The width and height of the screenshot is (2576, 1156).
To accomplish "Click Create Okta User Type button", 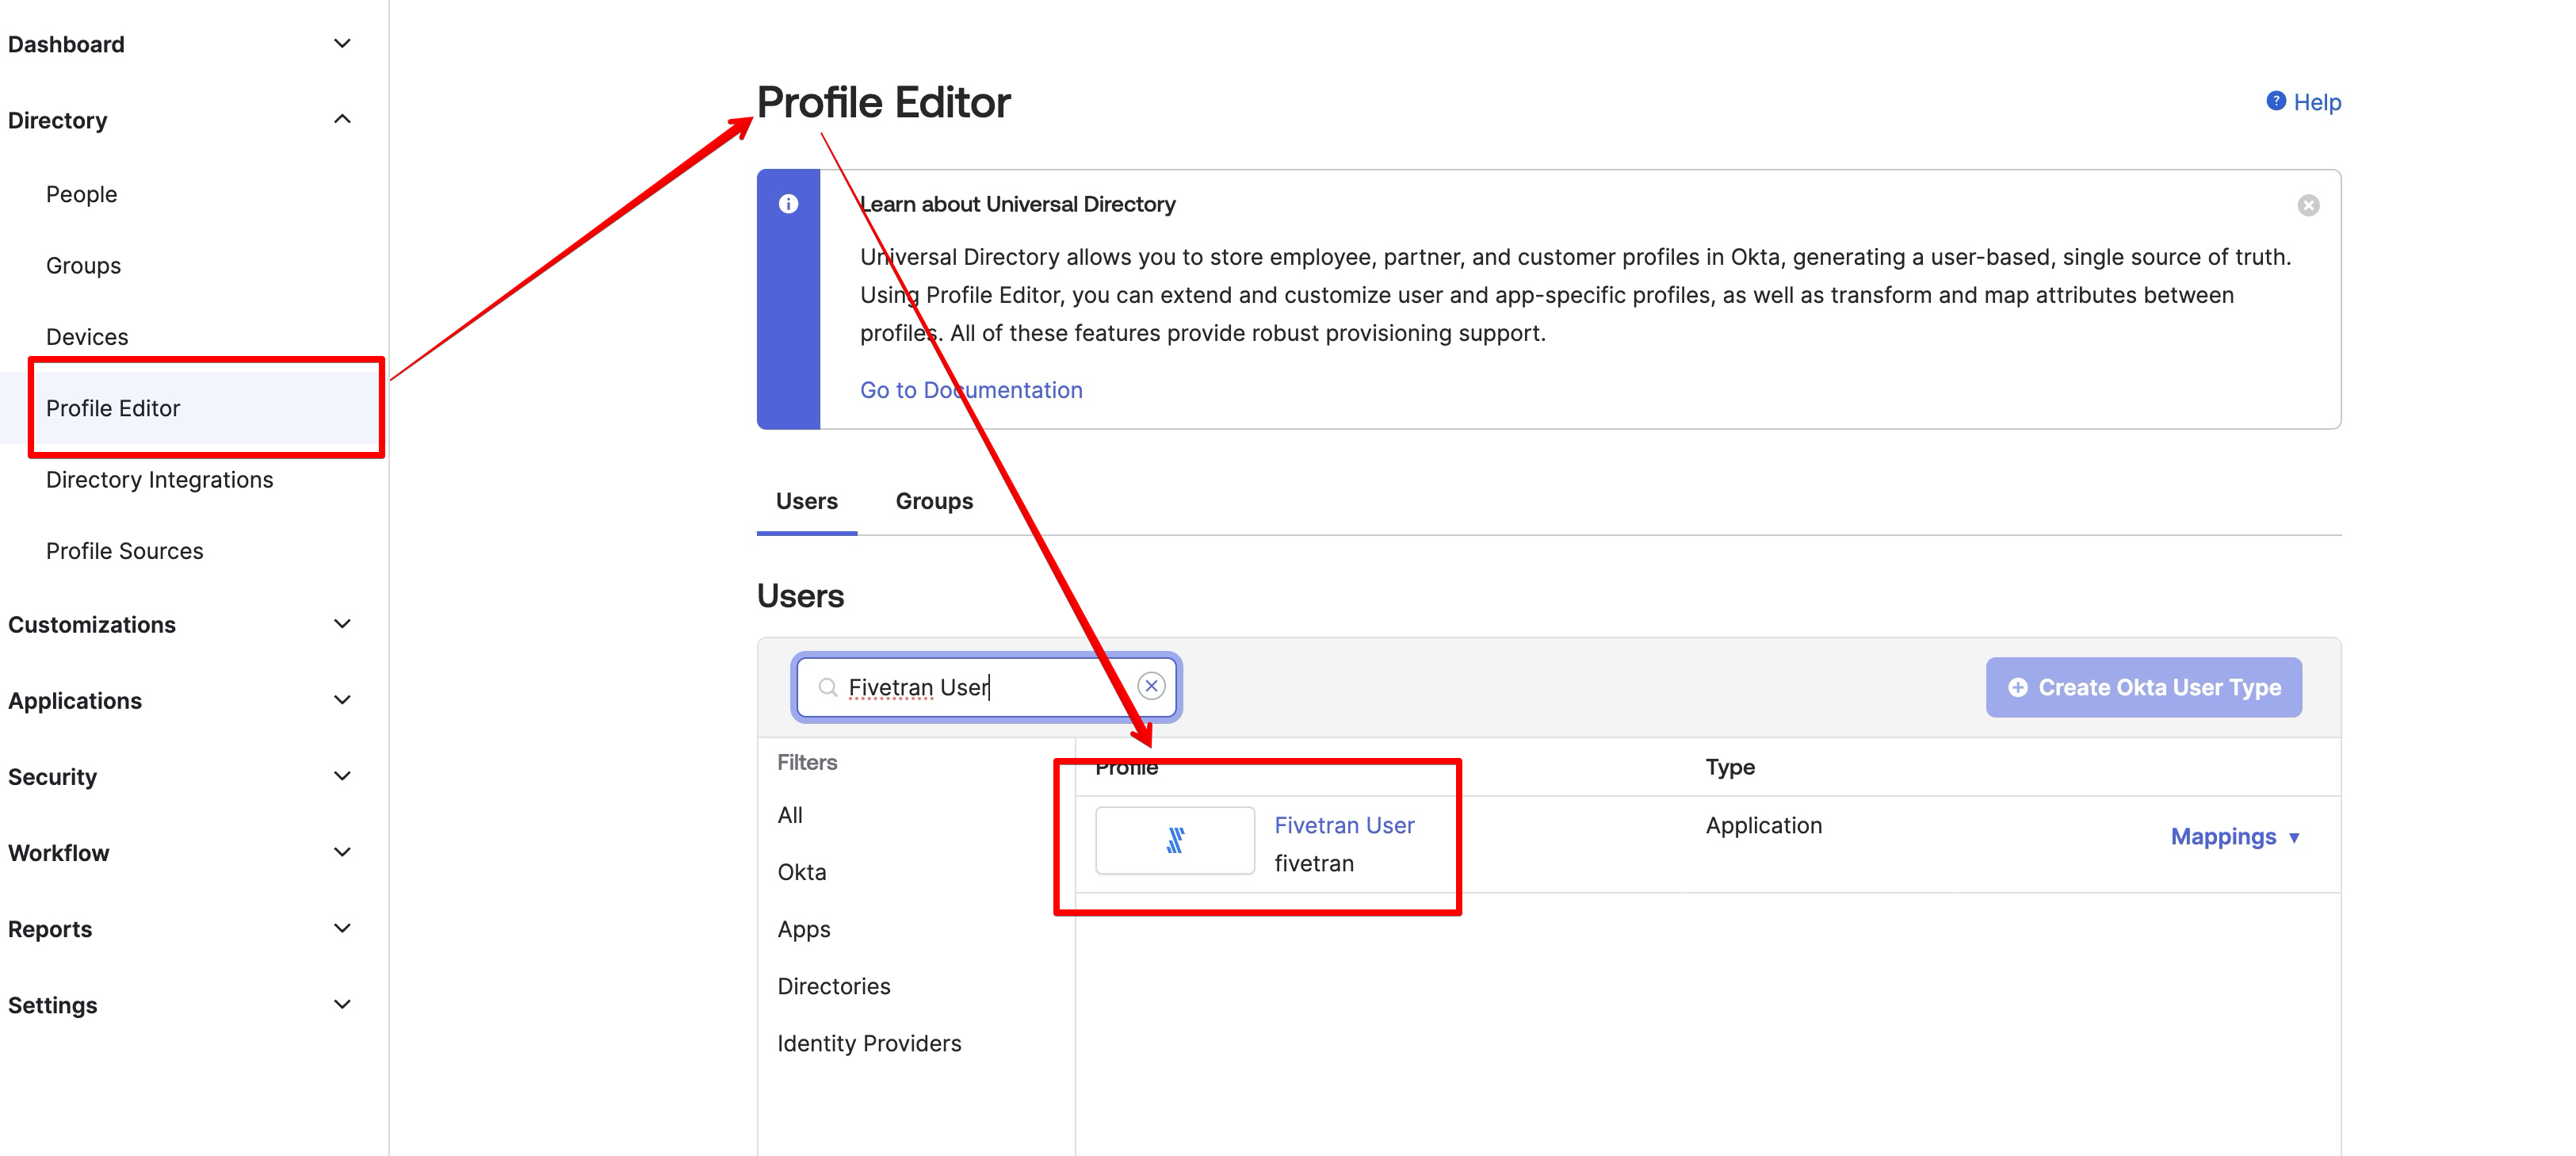I will pyautogui.click(x=2144, y=687).
